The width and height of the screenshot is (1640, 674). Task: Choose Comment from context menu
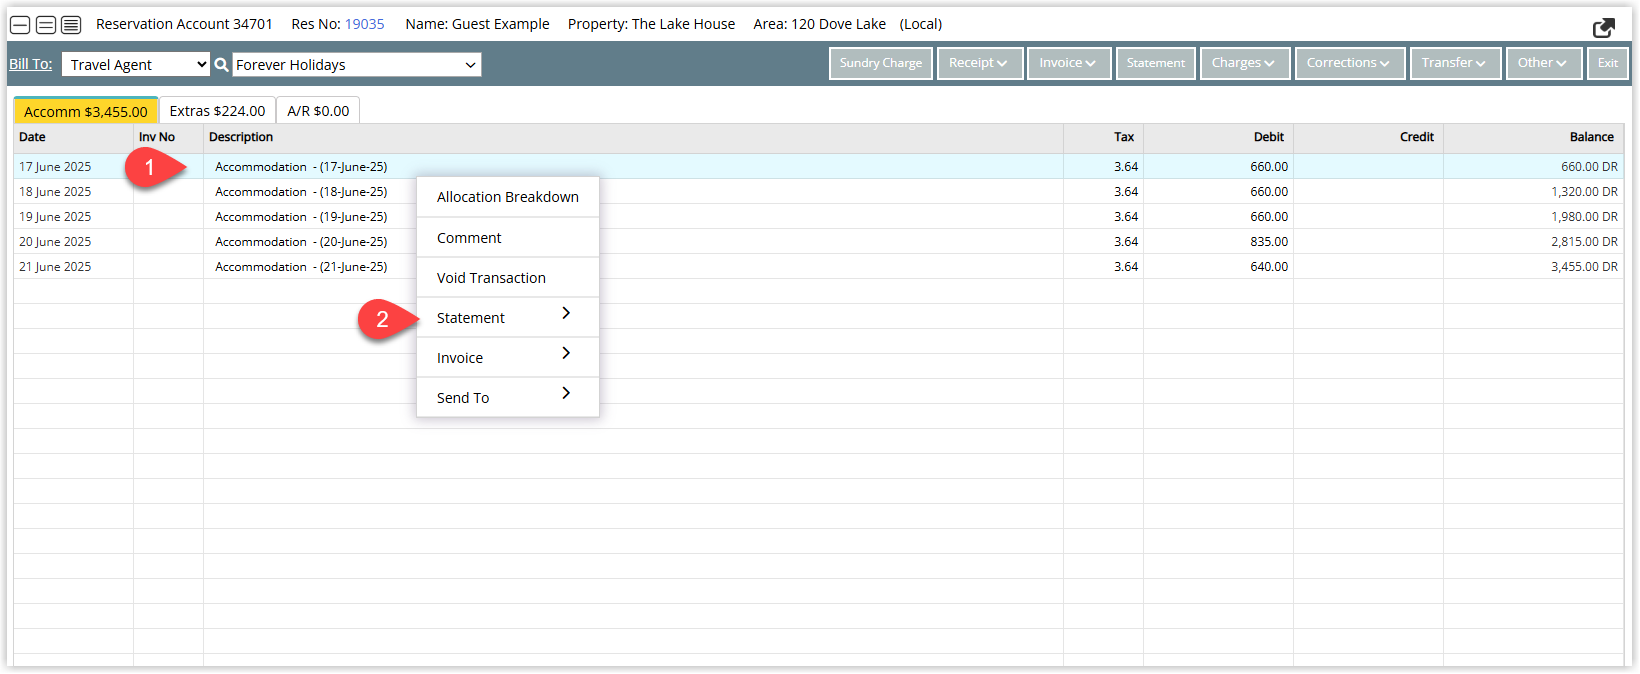tap(508, 238)
